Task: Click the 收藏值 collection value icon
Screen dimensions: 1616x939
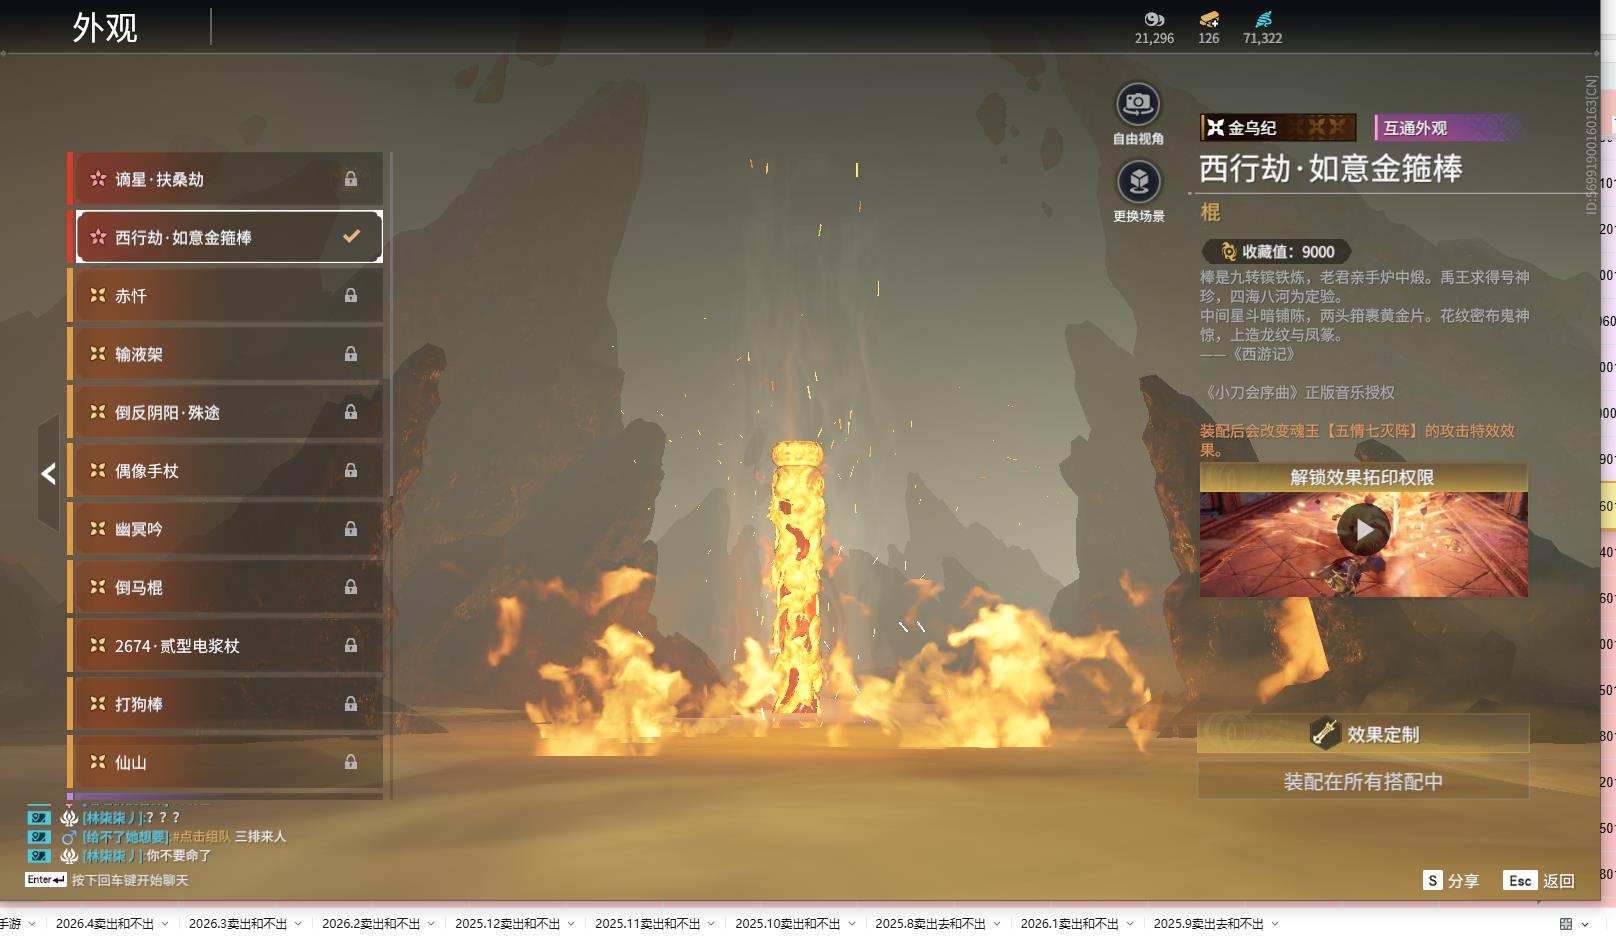Action: 1228,252
